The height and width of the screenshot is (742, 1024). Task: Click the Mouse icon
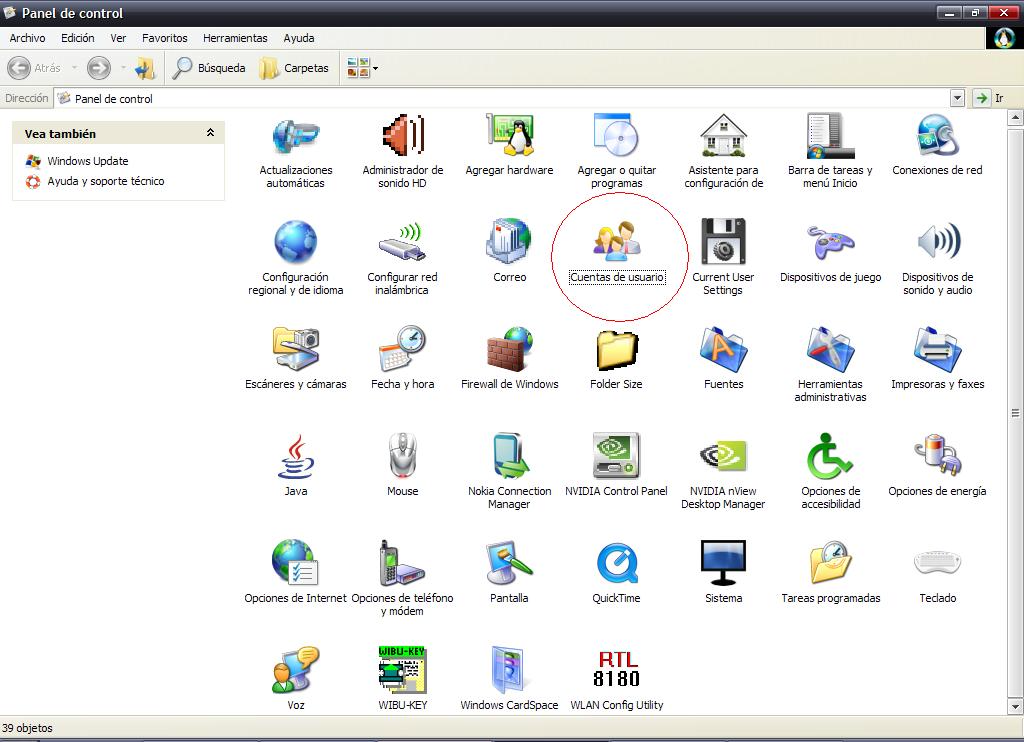tap(402, 455)
